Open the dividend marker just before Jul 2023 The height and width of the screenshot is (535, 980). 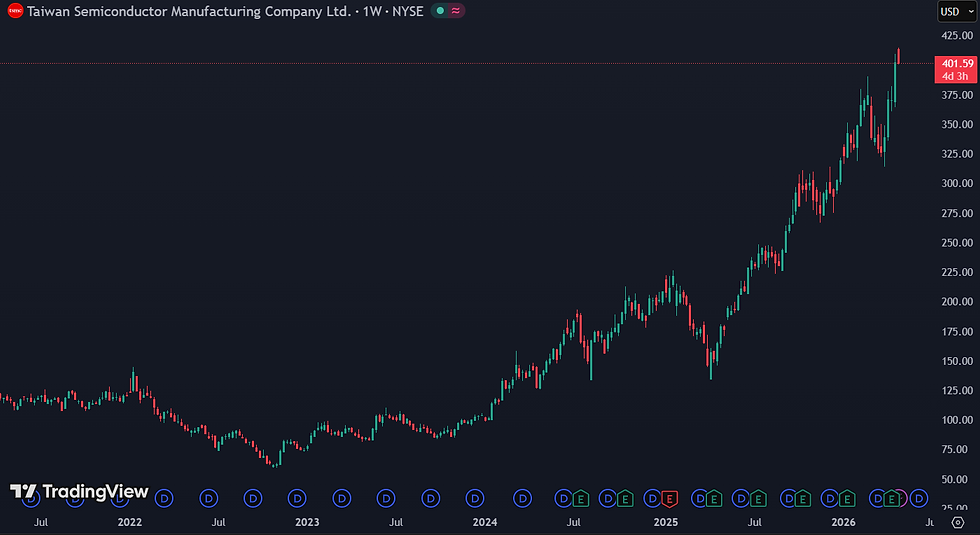tap(386, 498)
